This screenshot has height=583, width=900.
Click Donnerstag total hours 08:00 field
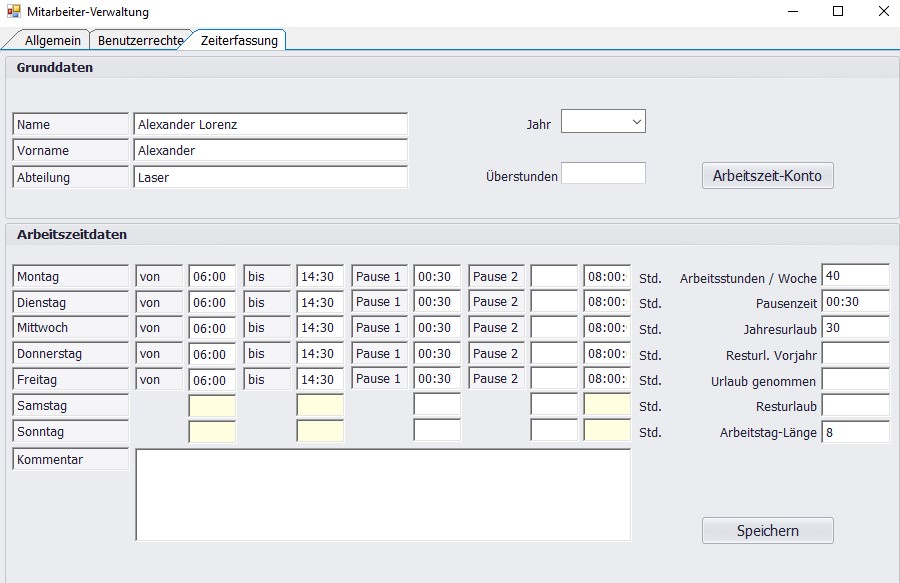[x=607, y=353]
